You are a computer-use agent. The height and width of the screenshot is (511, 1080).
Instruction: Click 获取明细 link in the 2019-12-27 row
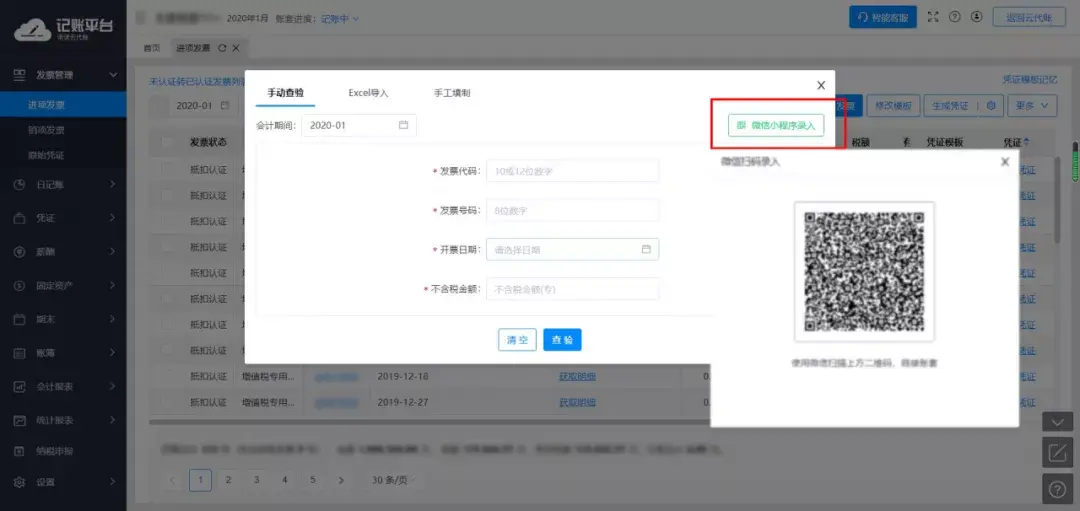click(577, 402)
